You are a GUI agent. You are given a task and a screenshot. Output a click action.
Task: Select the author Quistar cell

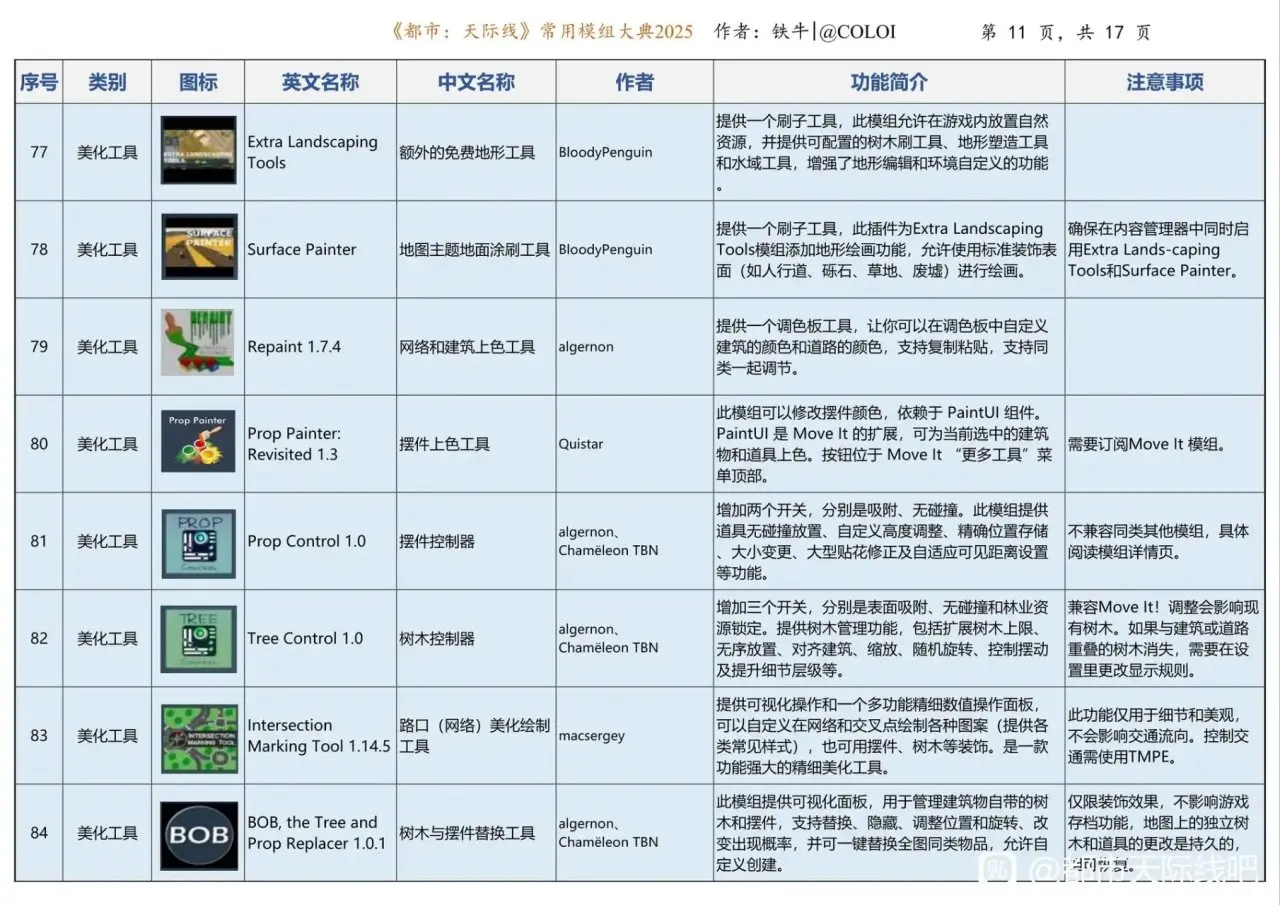[580, 444]
